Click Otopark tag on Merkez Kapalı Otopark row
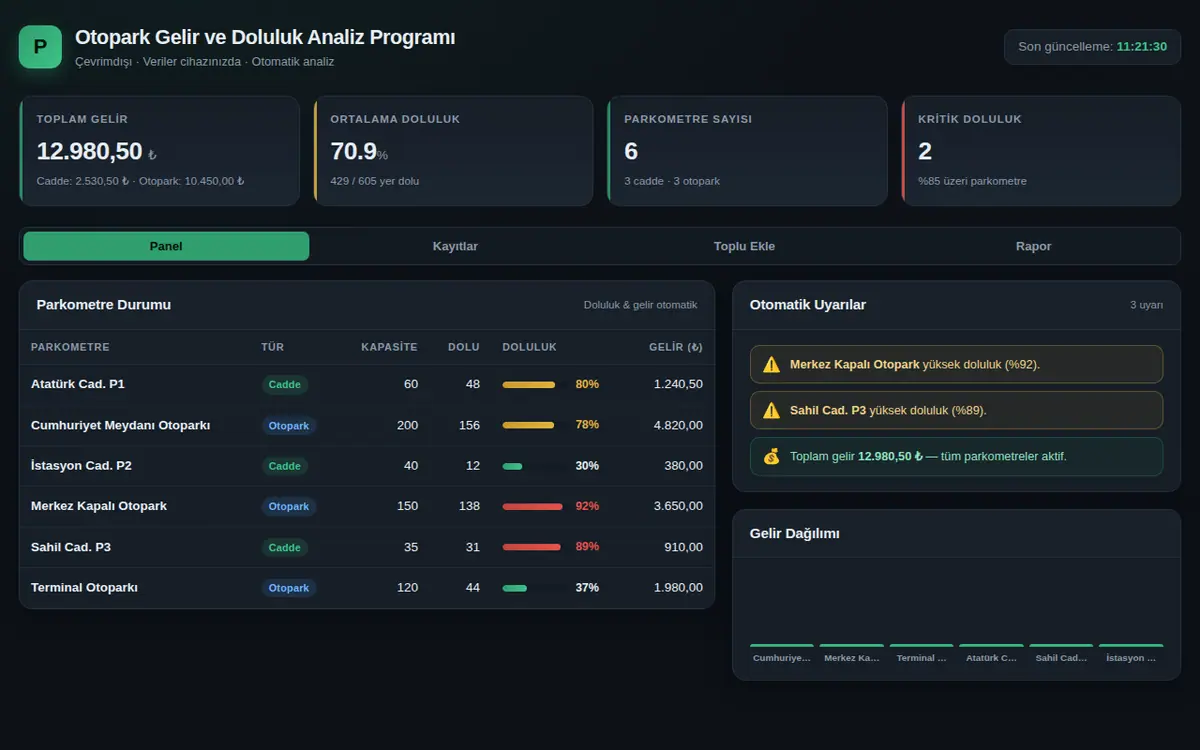Screen dimensions: 1200x750 point(289,506)
